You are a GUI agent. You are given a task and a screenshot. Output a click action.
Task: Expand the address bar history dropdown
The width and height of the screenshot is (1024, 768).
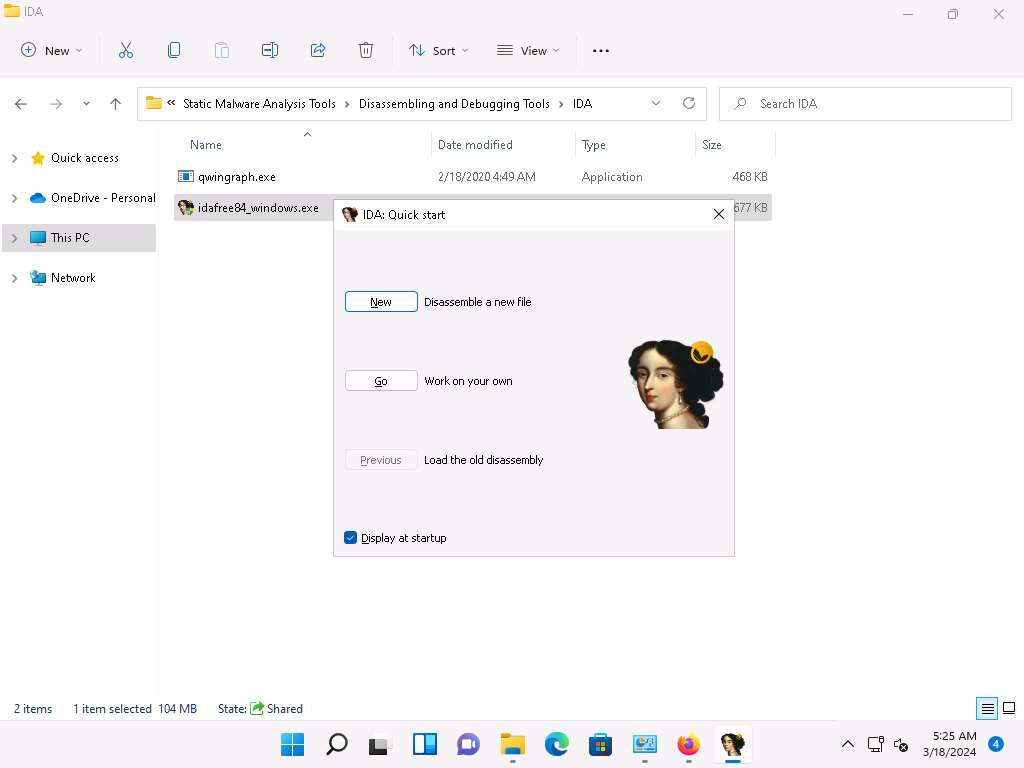656,103
